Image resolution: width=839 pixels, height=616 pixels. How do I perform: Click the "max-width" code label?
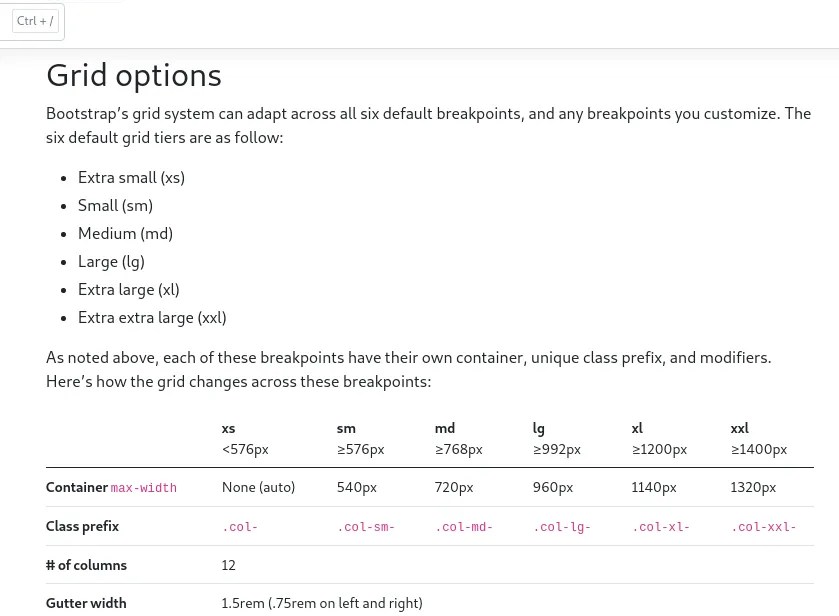[143, 488]
